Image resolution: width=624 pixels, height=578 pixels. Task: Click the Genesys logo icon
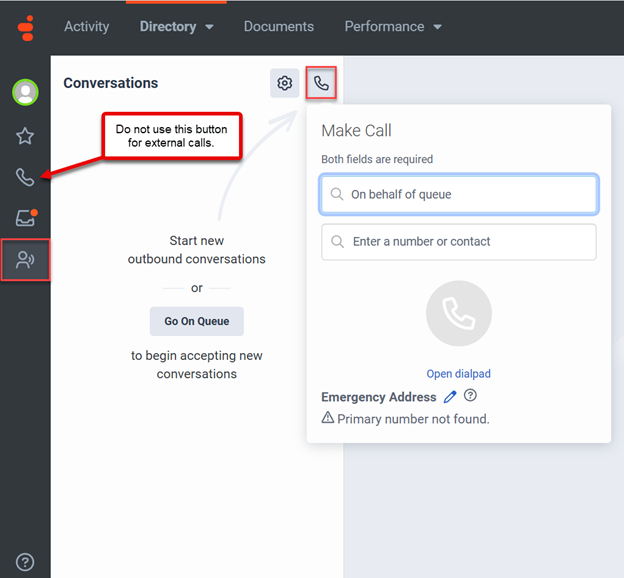tap(25, 27)
